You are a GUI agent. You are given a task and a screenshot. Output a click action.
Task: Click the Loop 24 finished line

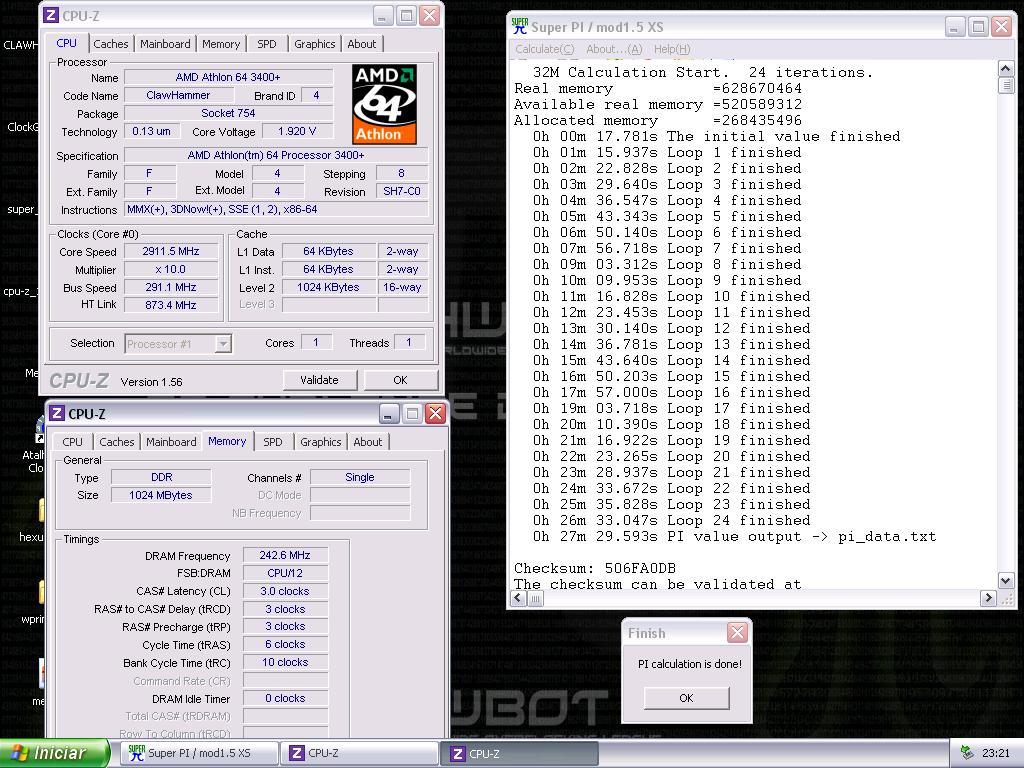tap(671, 520)
